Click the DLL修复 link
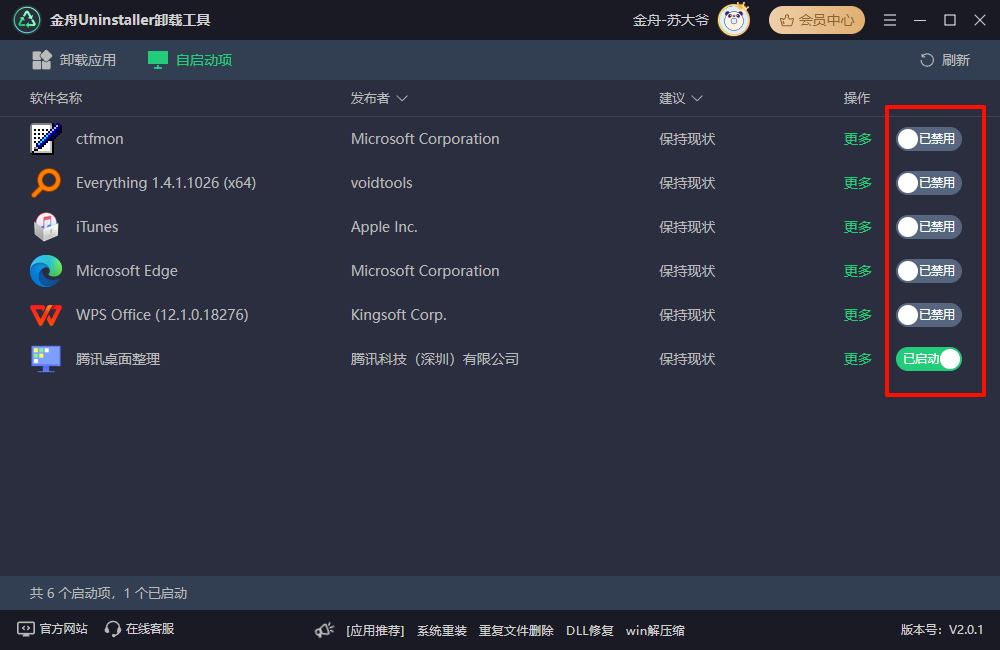The image size is (1000, 650). (589, 630)
